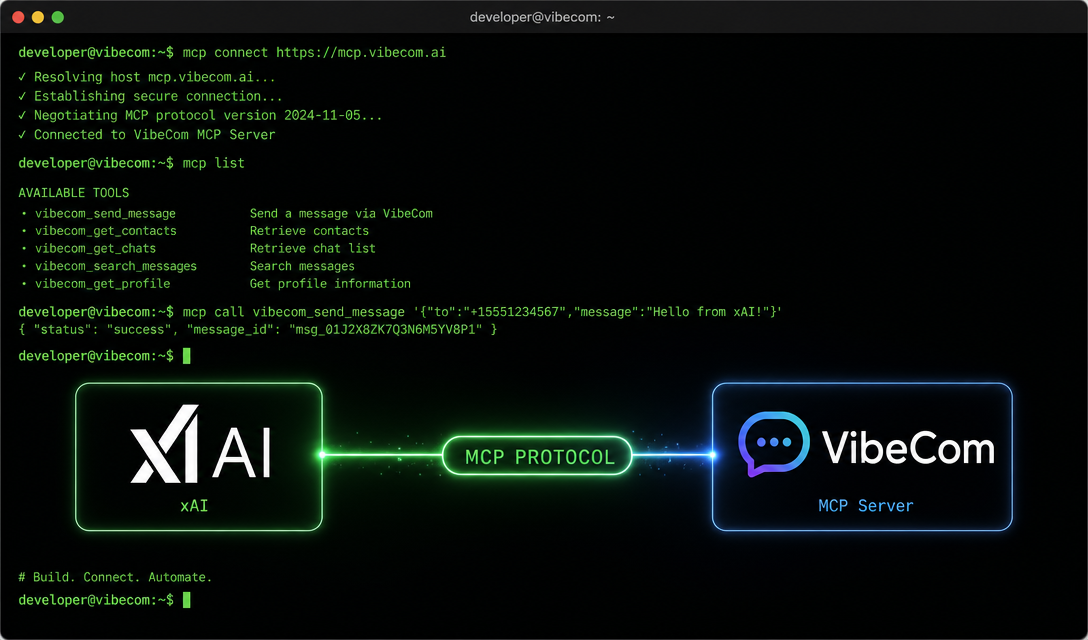Click the 'Retrieve contacts' description
Viewport: 1088px width, 640px height.
tap(309, 231)
